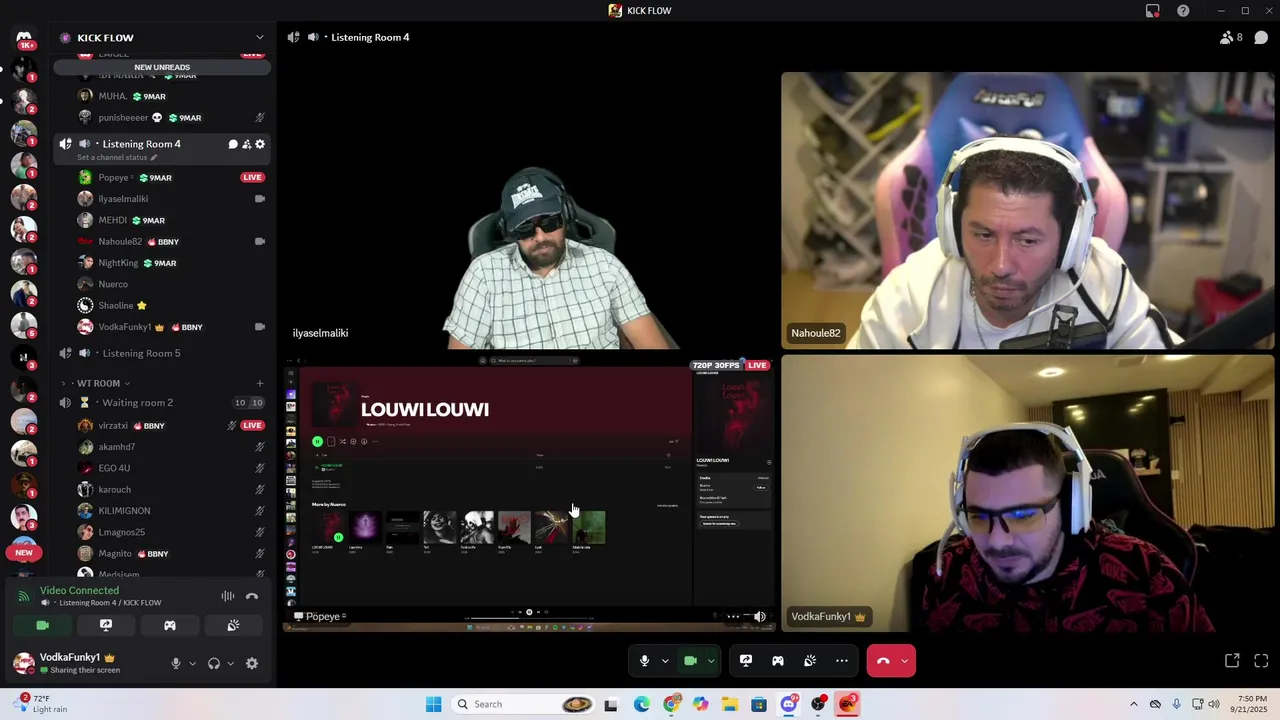Focus Popeye live stream tile

click(530, 494)
